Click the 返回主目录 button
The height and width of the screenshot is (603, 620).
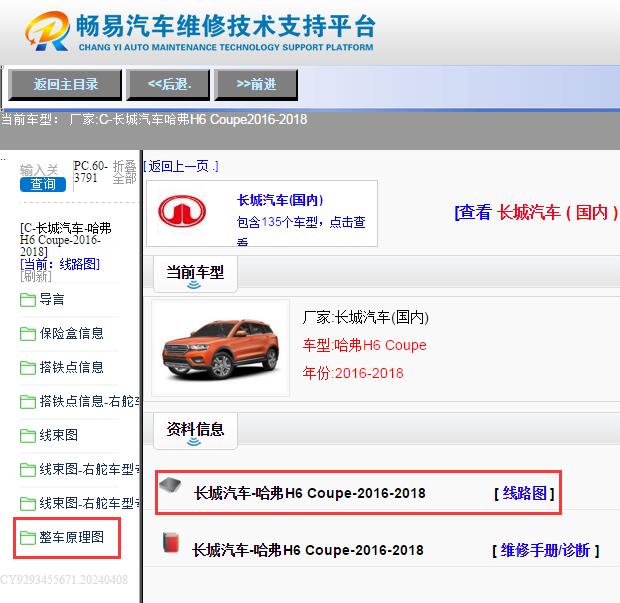click(x=65, y=84)
